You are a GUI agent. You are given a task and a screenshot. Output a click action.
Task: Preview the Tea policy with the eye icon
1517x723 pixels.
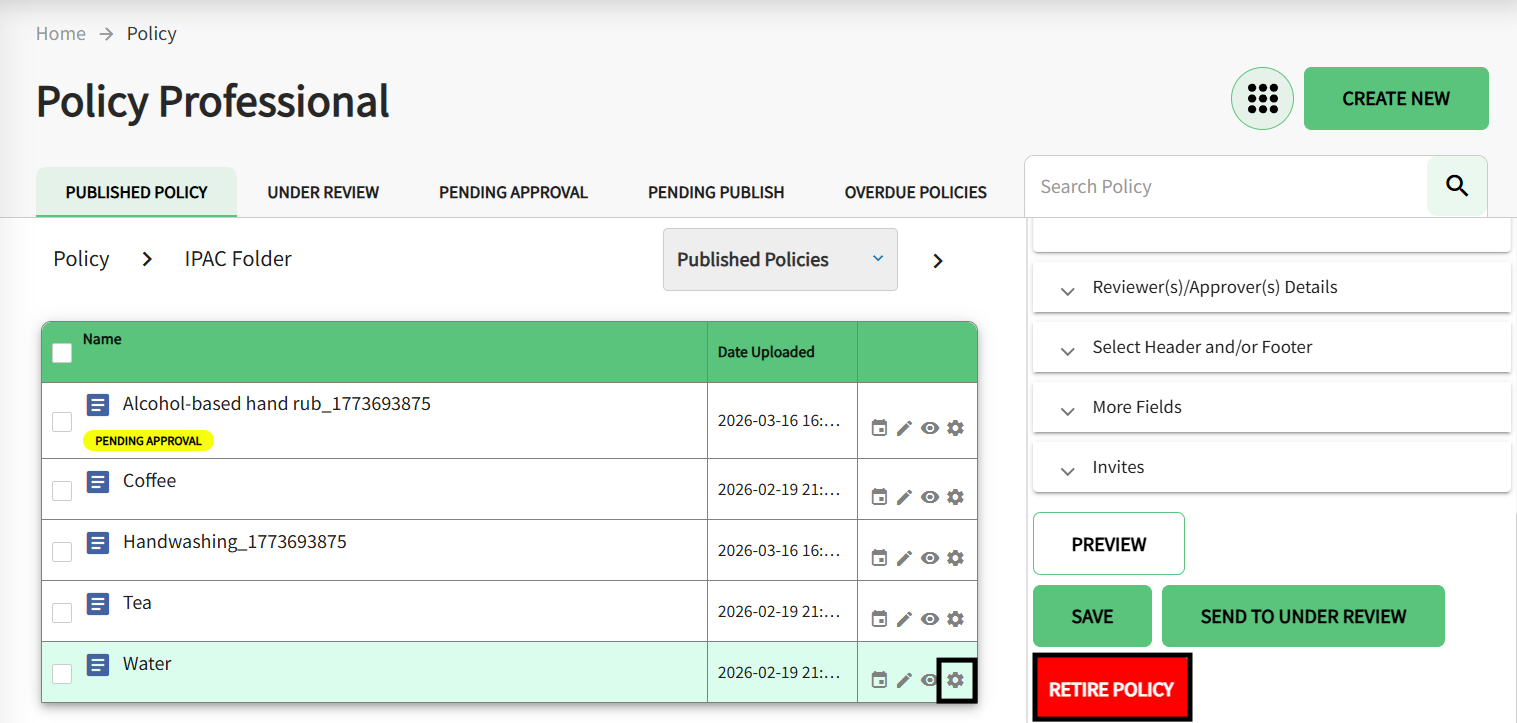click(930, 618)
